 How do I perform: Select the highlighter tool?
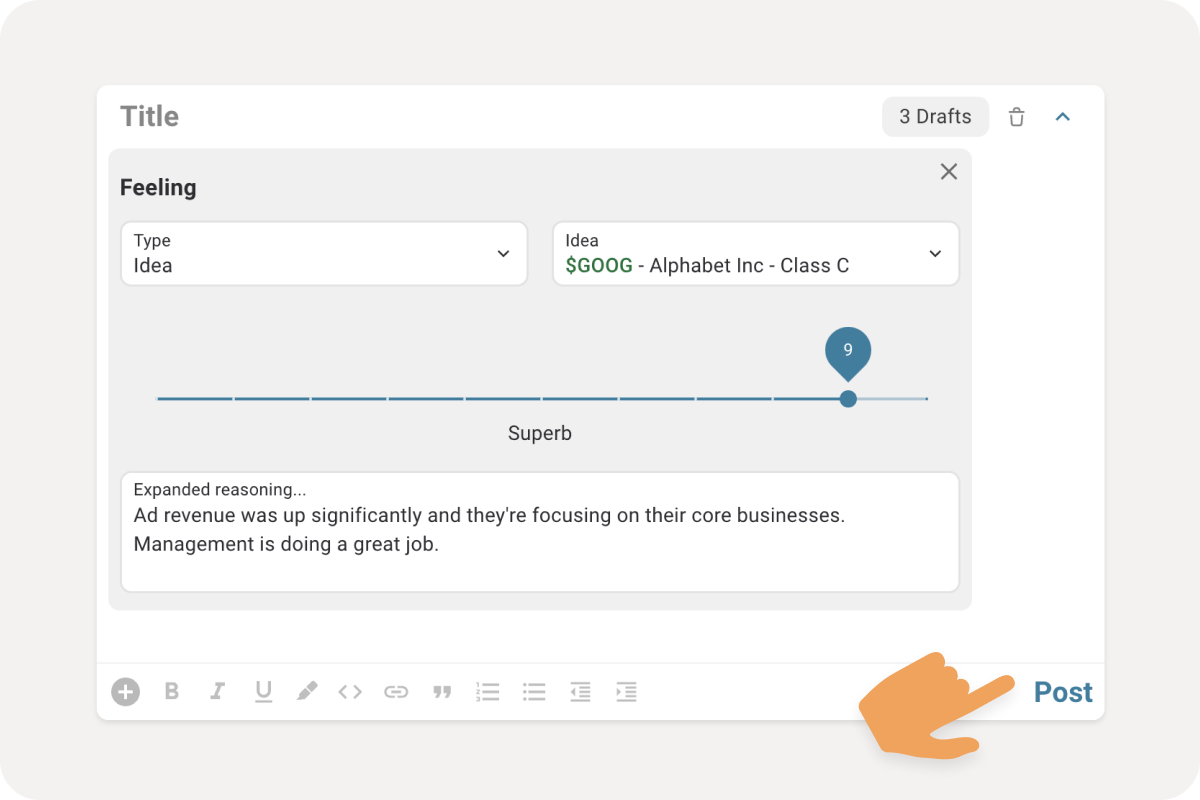pos(307,691)
